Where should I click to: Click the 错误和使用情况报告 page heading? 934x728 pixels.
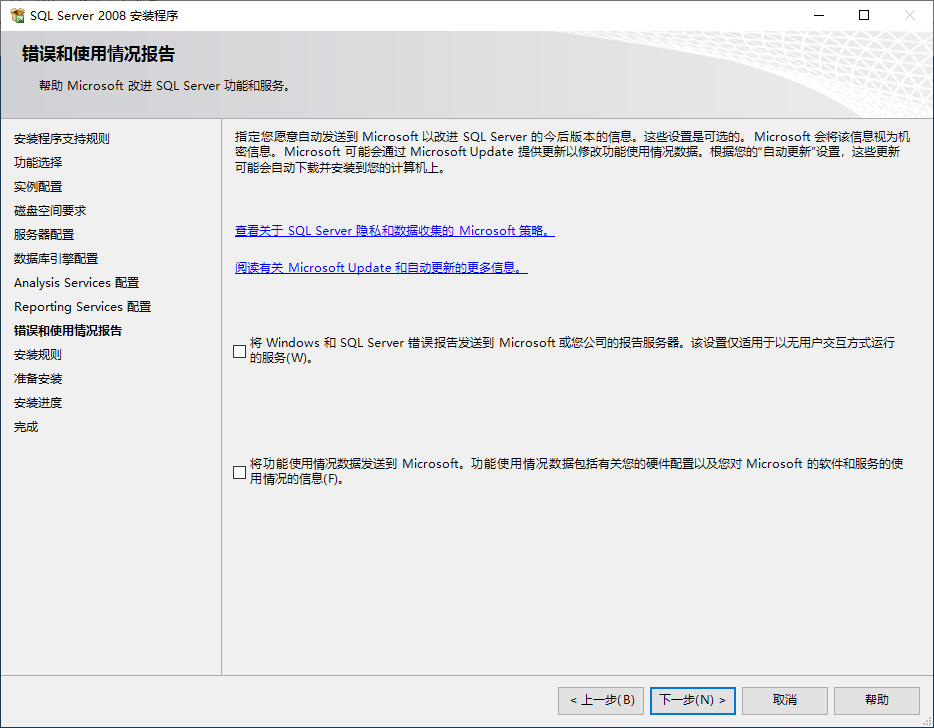click(98, 54)
